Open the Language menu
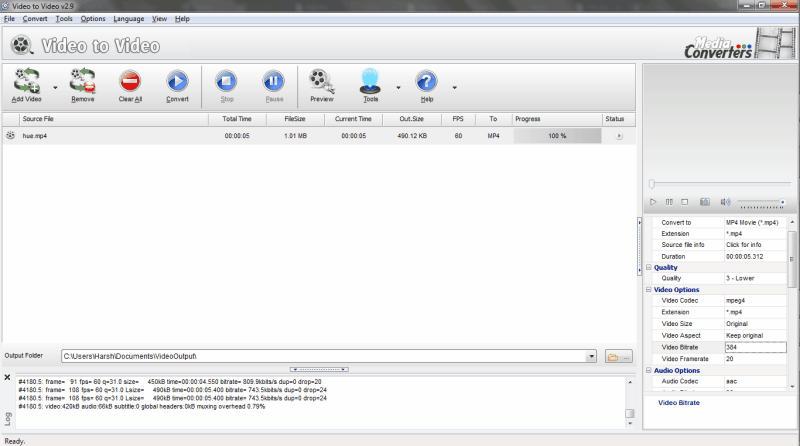 pyautogui.click(x=129, y=19)
